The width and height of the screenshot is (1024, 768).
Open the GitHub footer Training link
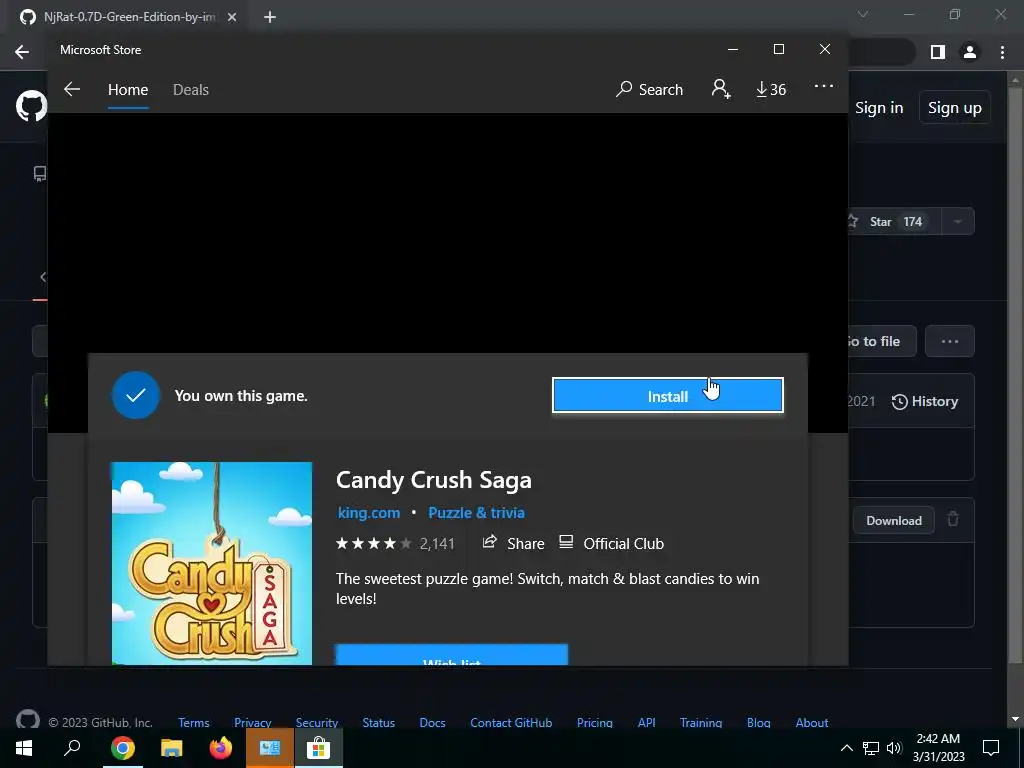point(701,722)
